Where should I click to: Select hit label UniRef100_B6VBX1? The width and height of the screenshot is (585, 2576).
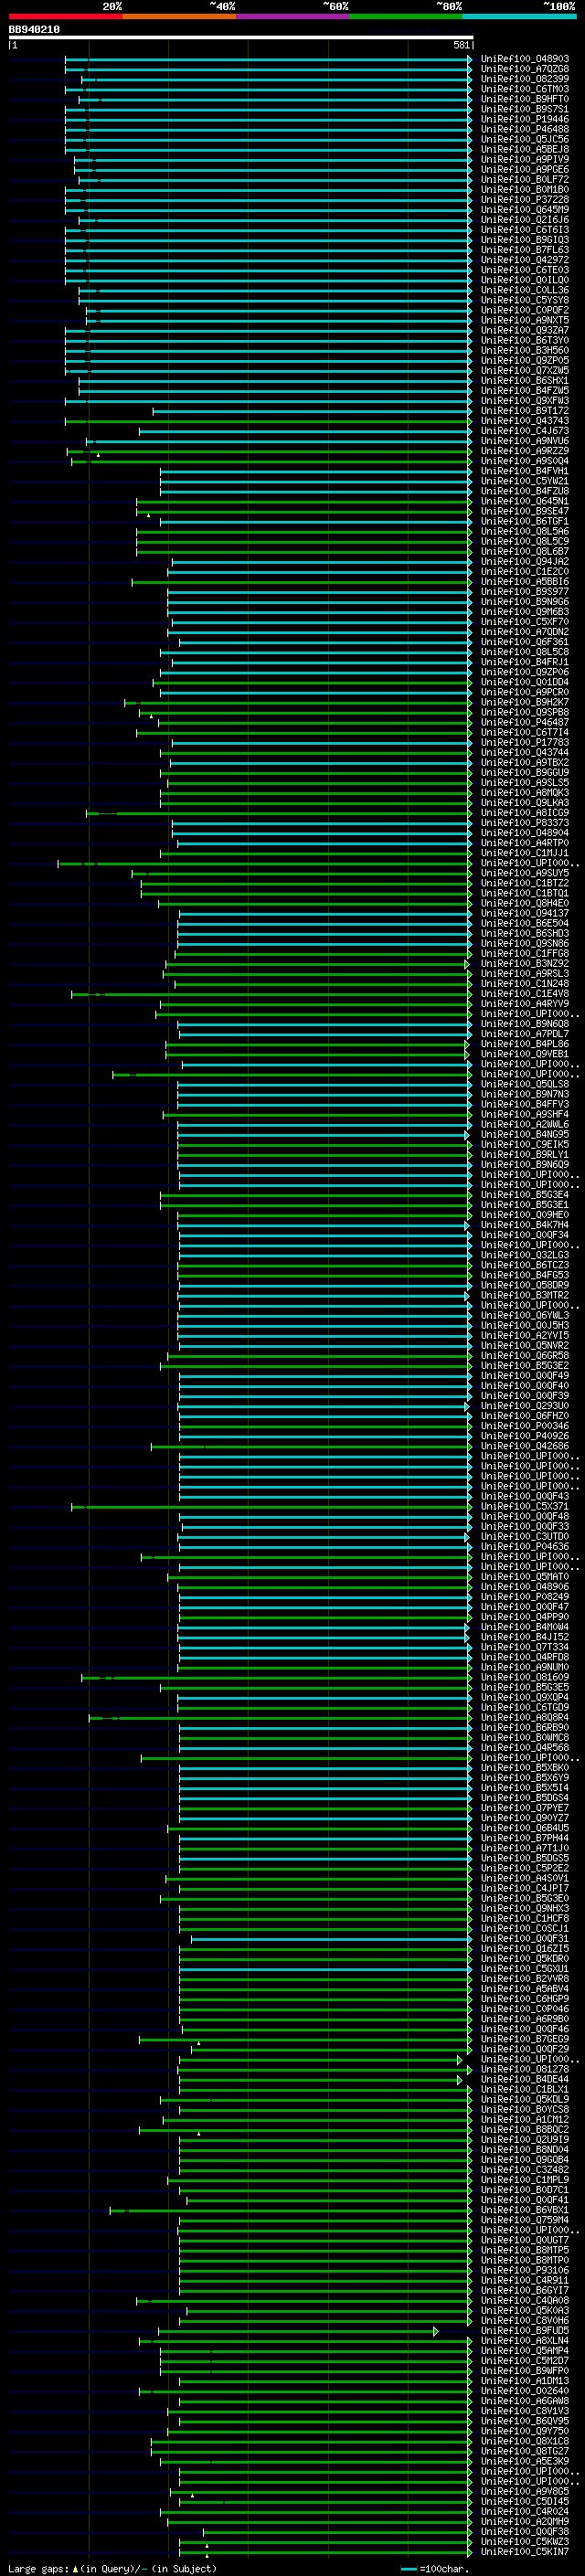pos(525,2210)
